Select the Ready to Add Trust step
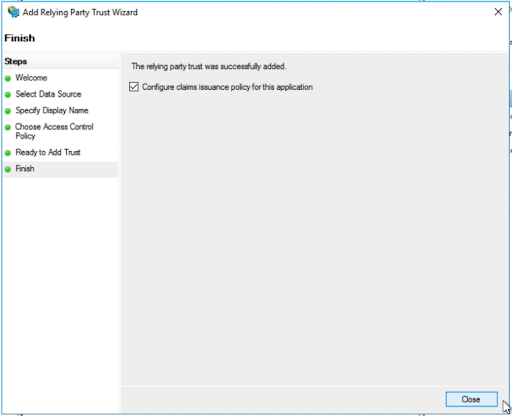The width and height of the screenshot is (512, 416). tap(48, 152)
